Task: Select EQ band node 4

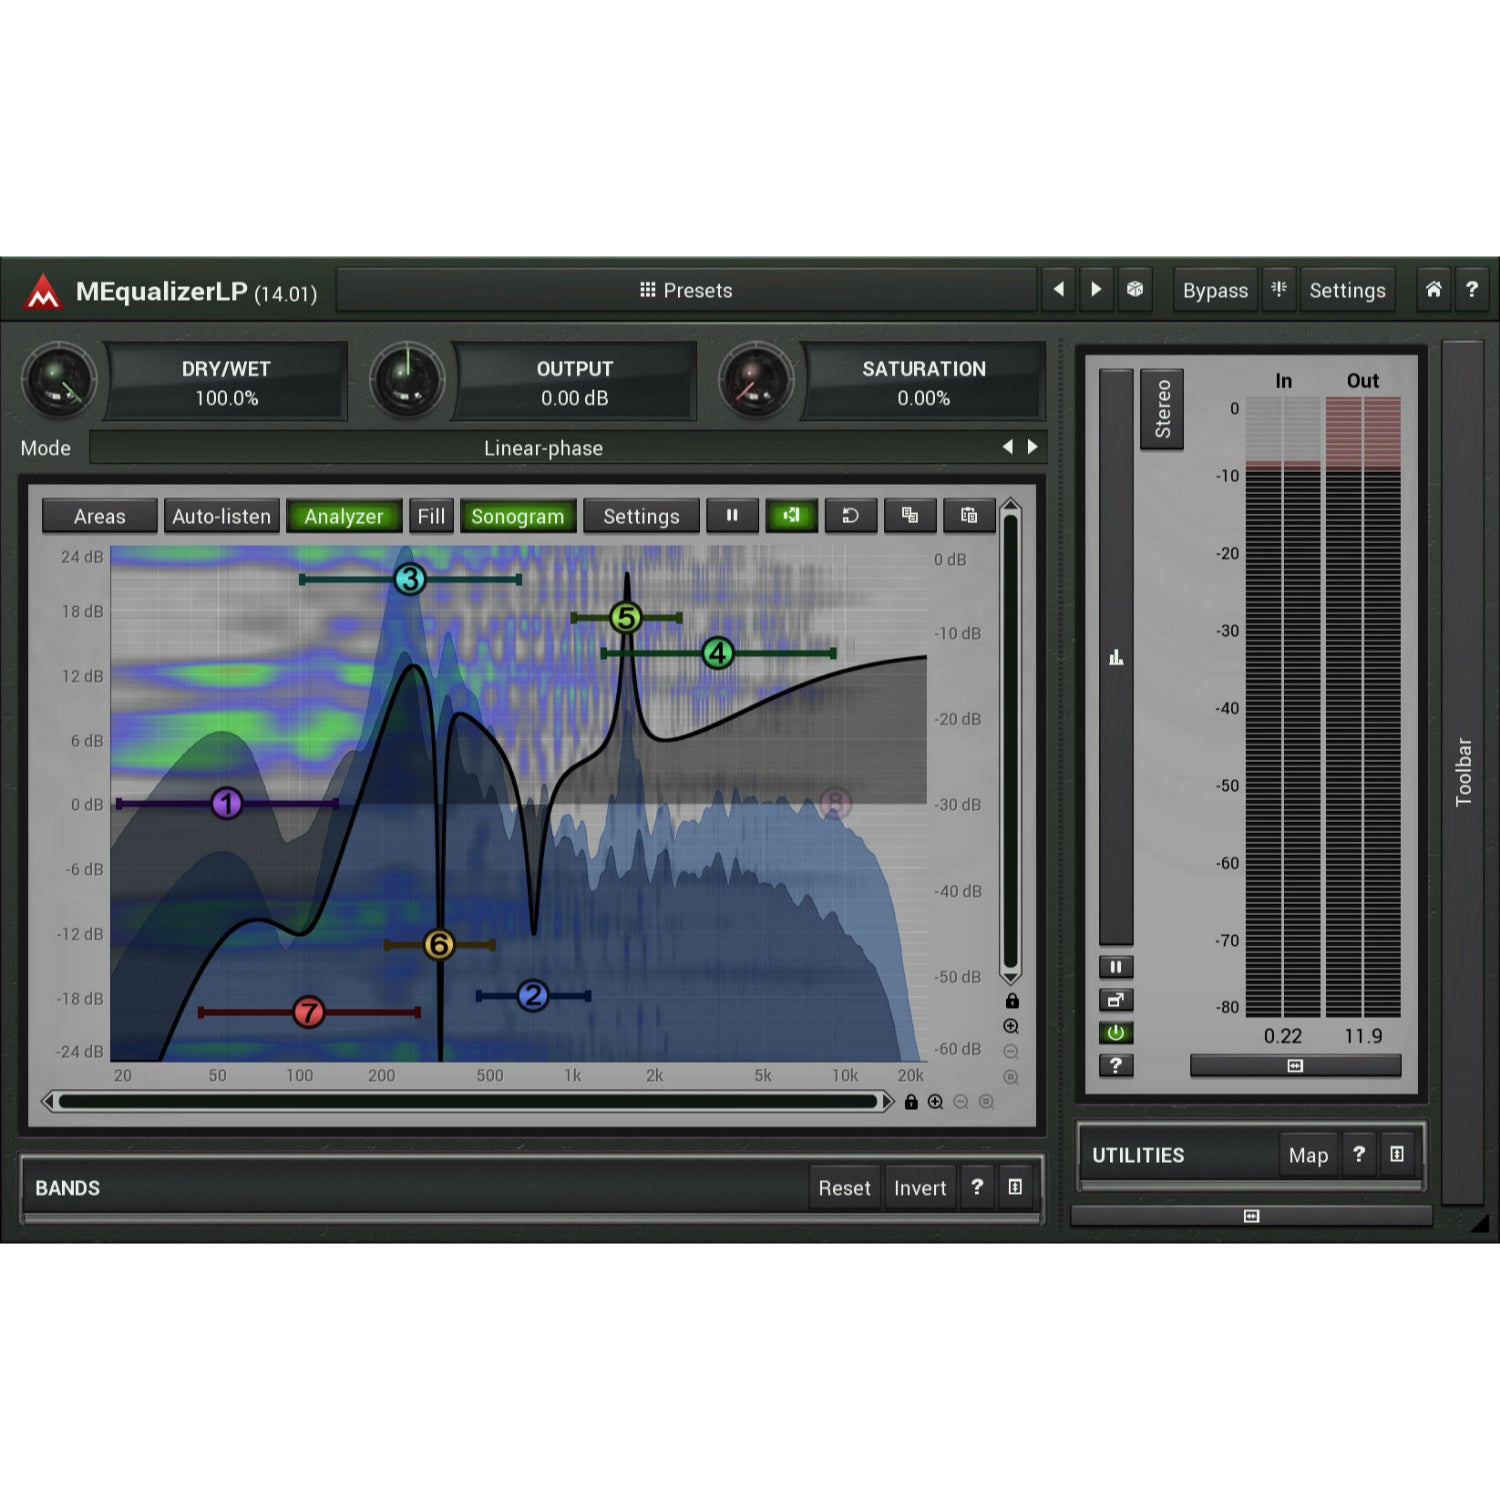Action: tap(718, 653)
